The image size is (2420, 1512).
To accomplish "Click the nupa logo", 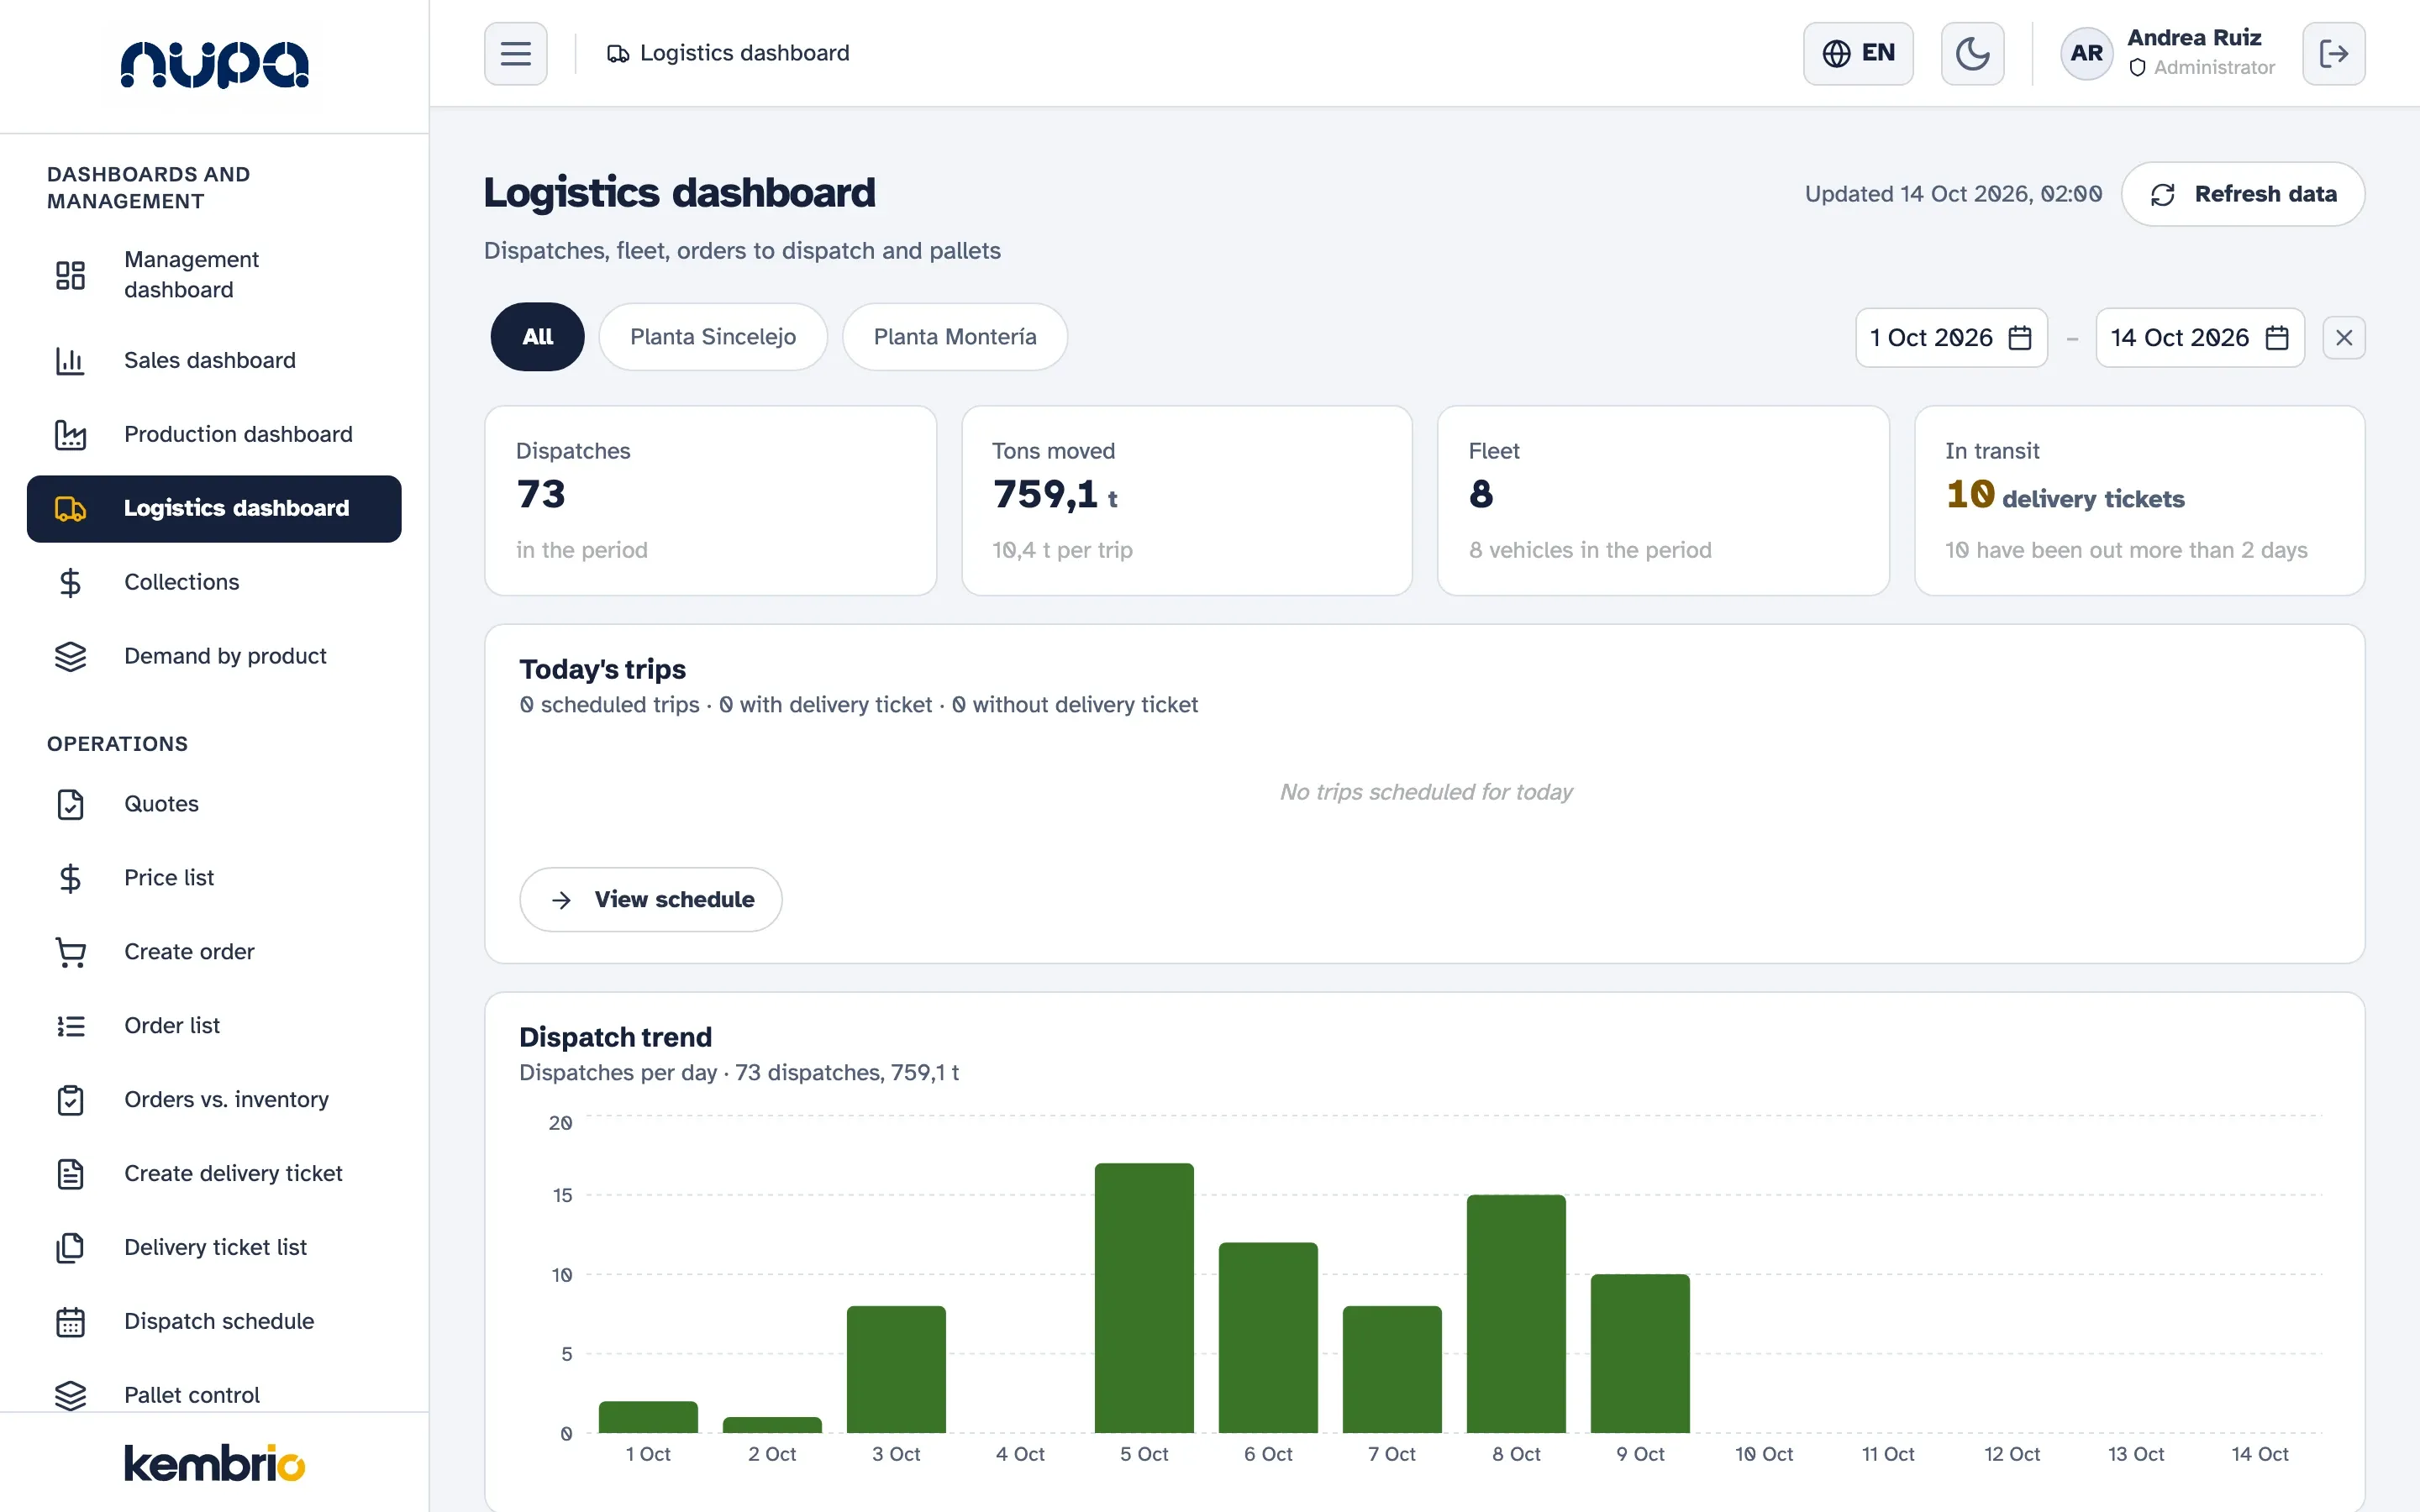I will pyautogui.click(x=214, y=65).
